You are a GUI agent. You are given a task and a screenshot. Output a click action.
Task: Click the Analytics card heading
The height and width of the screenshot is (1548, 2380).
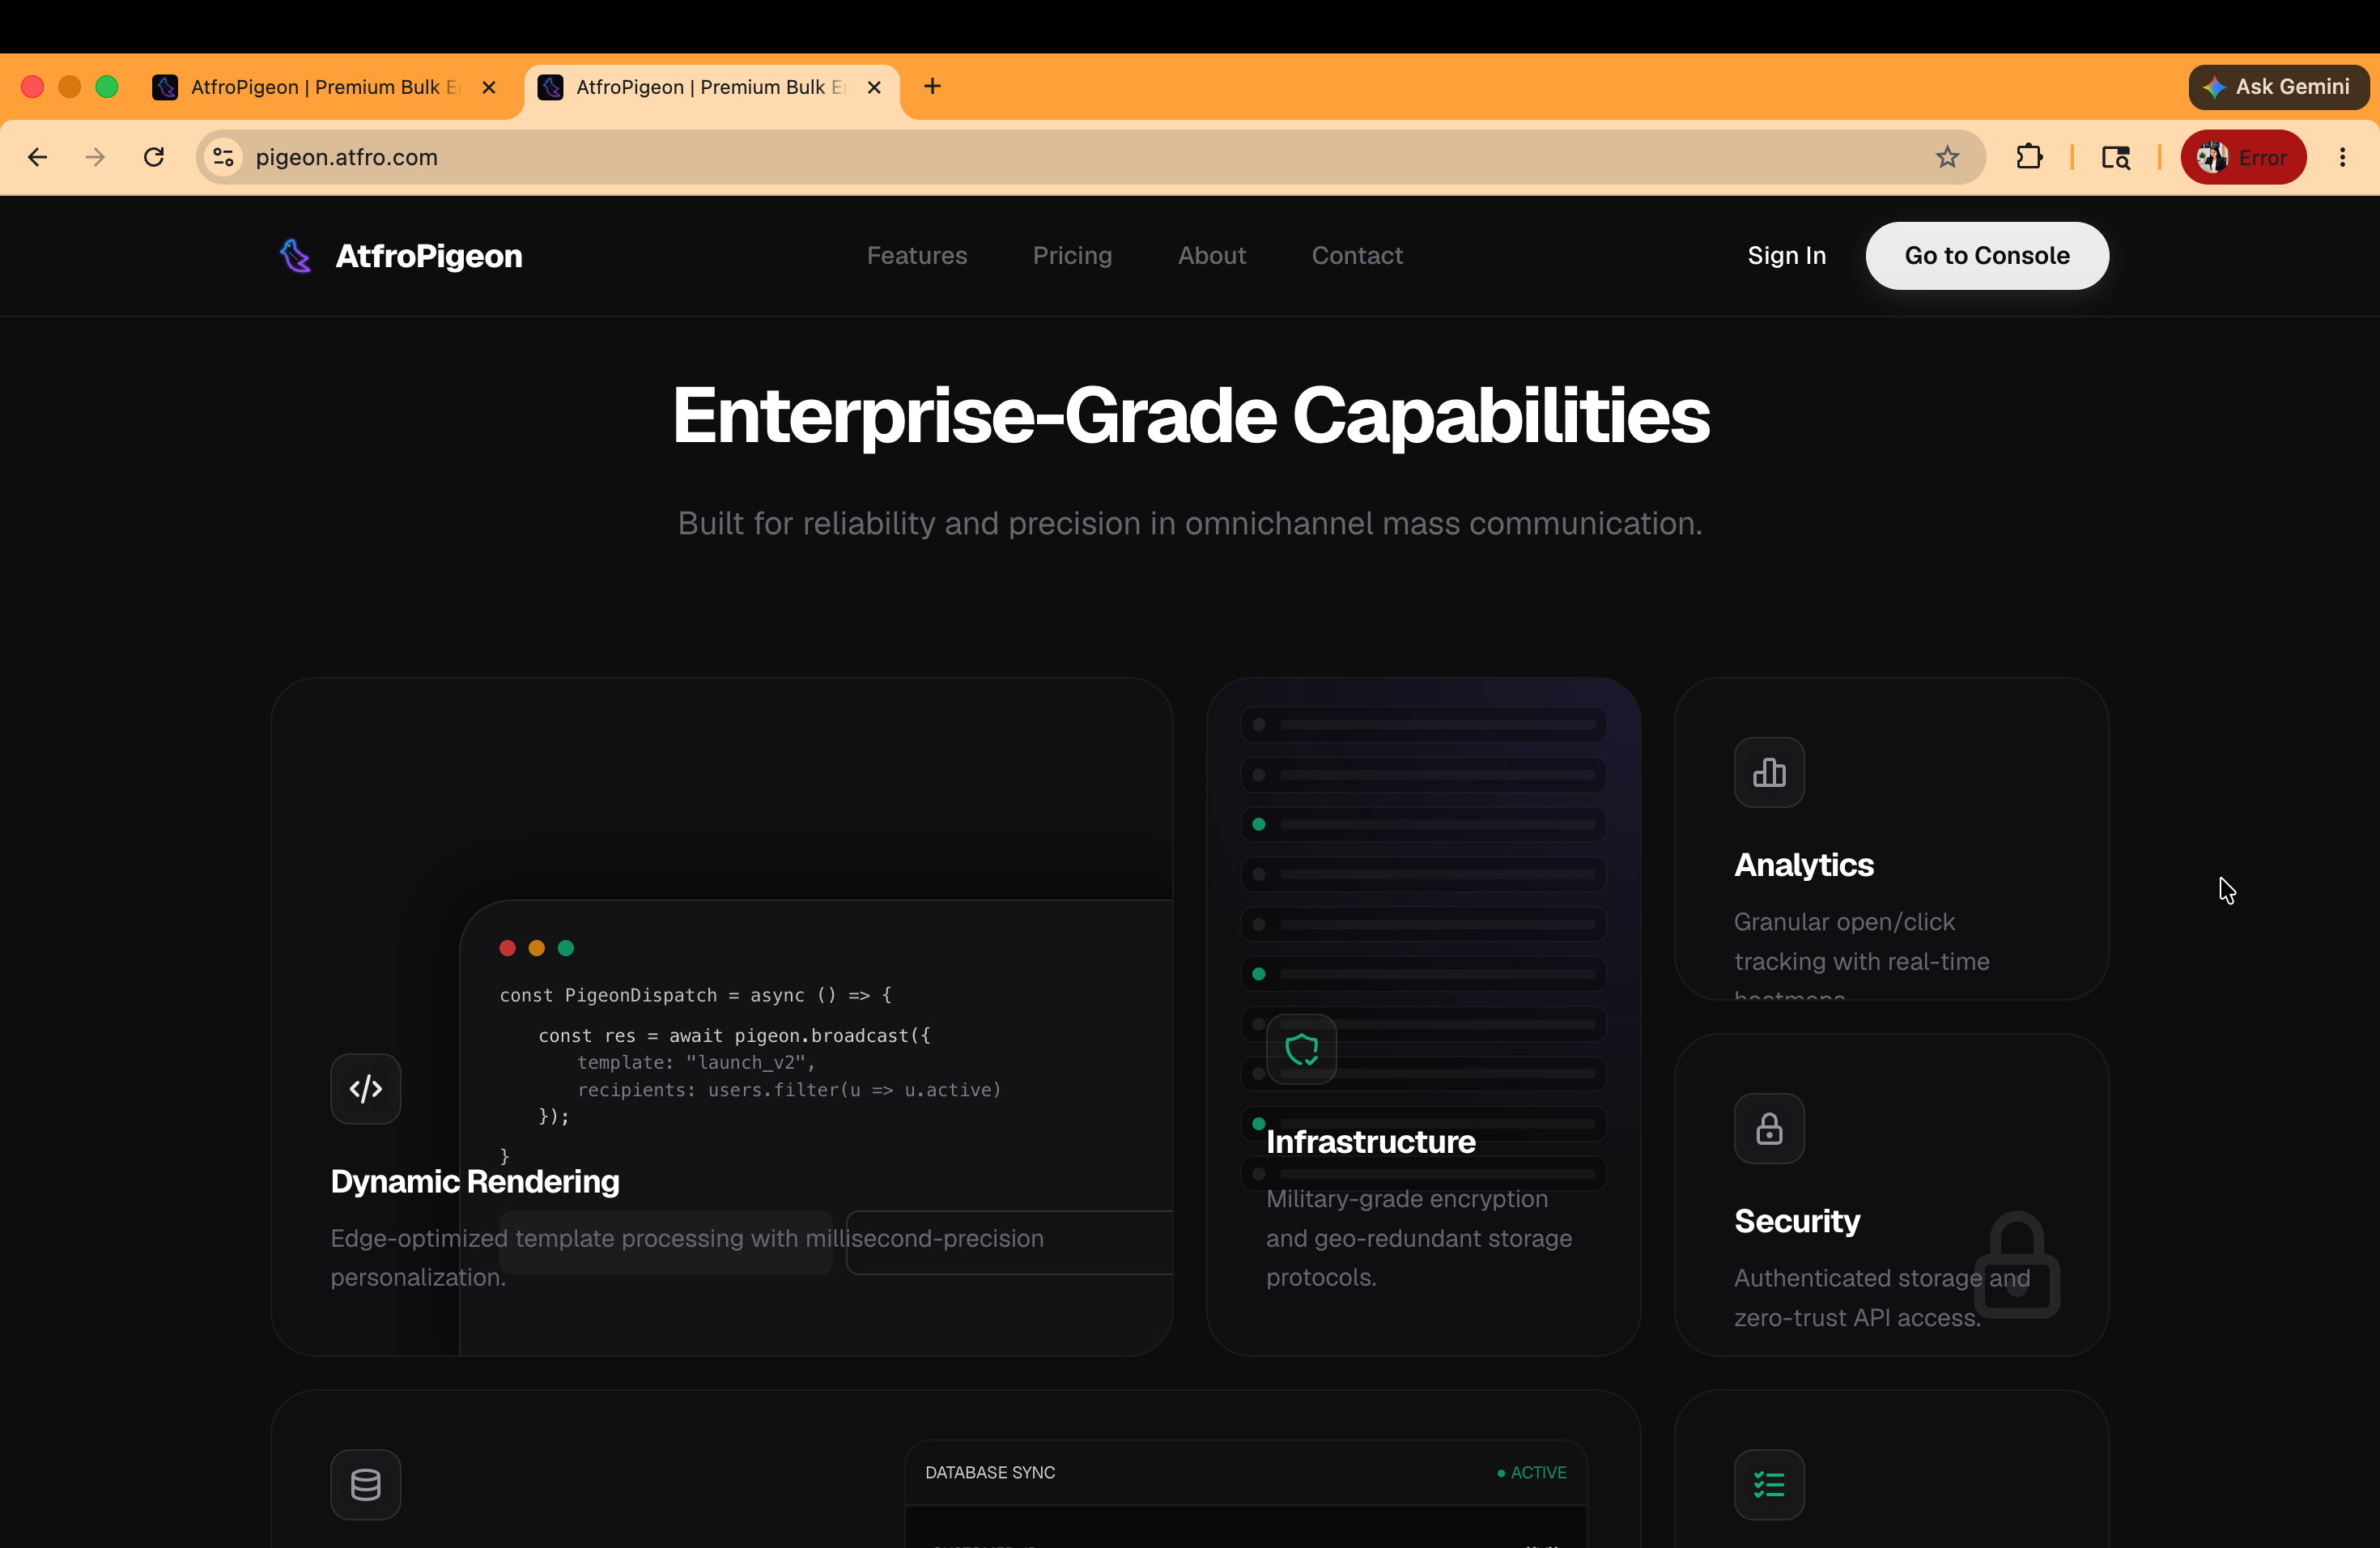tap(1803, 865)
